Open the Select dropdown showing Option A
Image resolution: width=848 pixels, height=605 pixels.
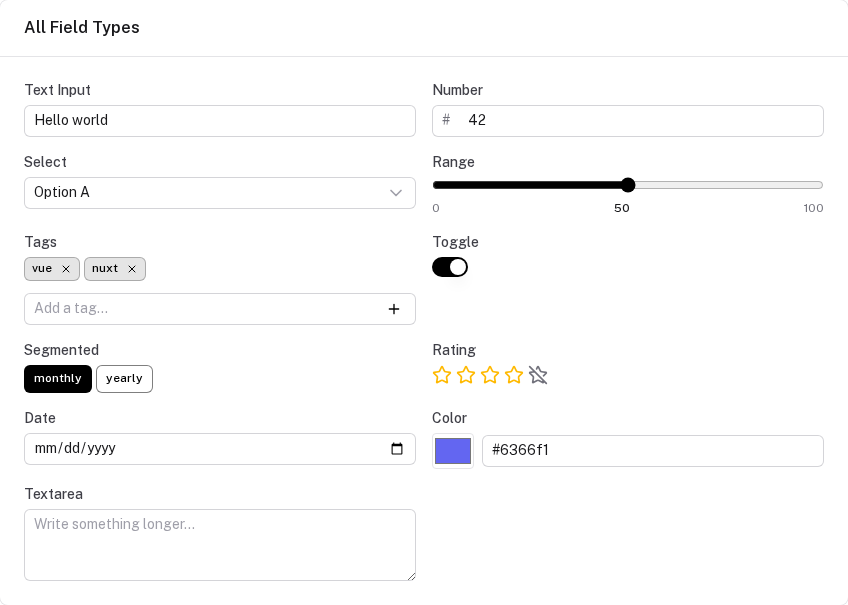(x=220, y=193)
